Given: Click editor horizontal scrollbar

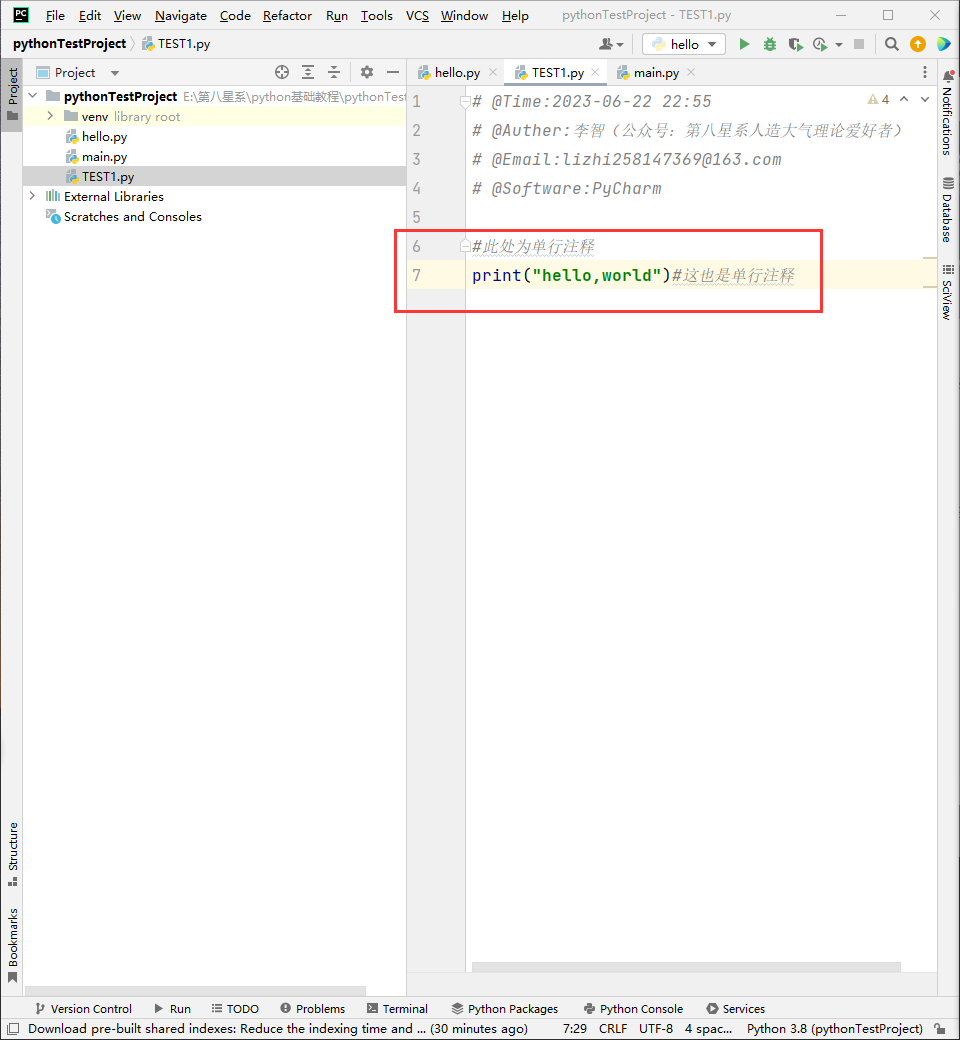Looking at the screenshot, I should click(686, 966).
